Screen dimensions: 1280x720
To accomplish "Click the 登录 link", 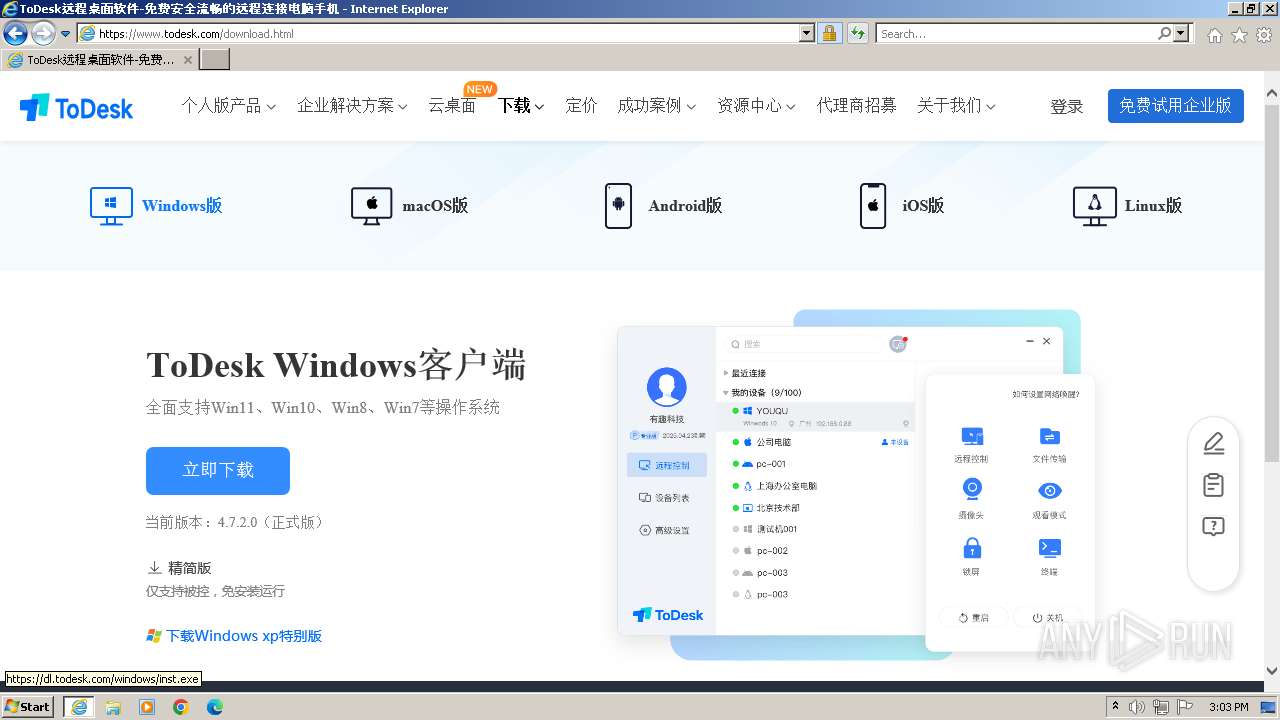I will coord(1067,106).
